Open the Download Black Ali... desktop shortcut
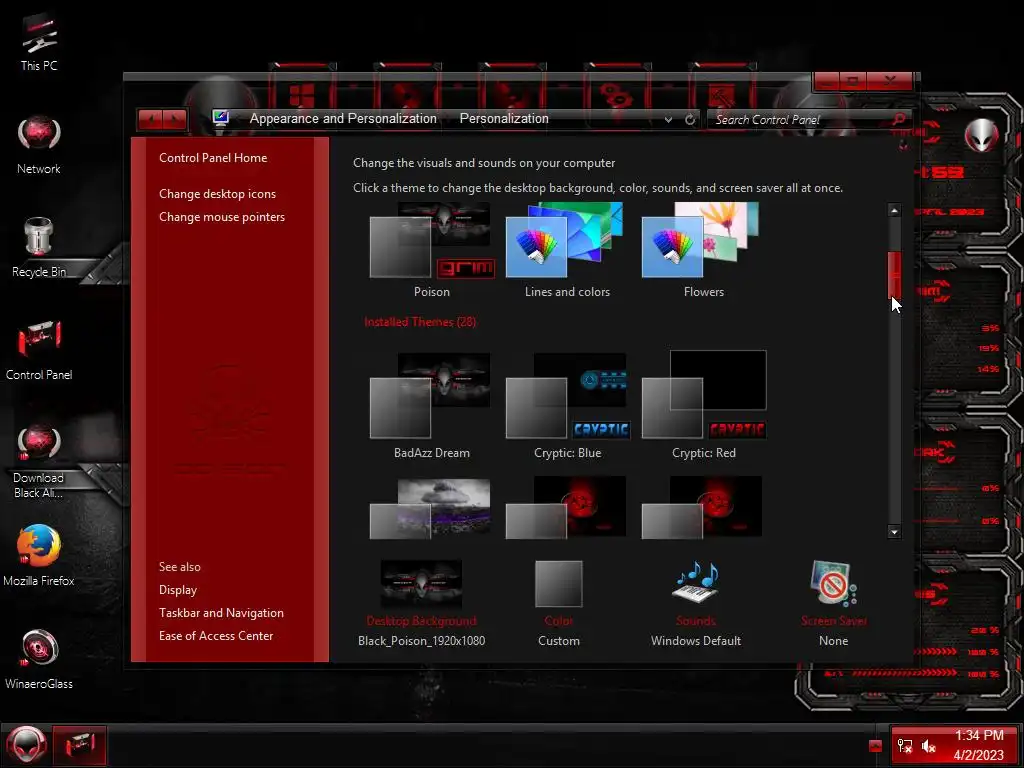 coord(39,462)
